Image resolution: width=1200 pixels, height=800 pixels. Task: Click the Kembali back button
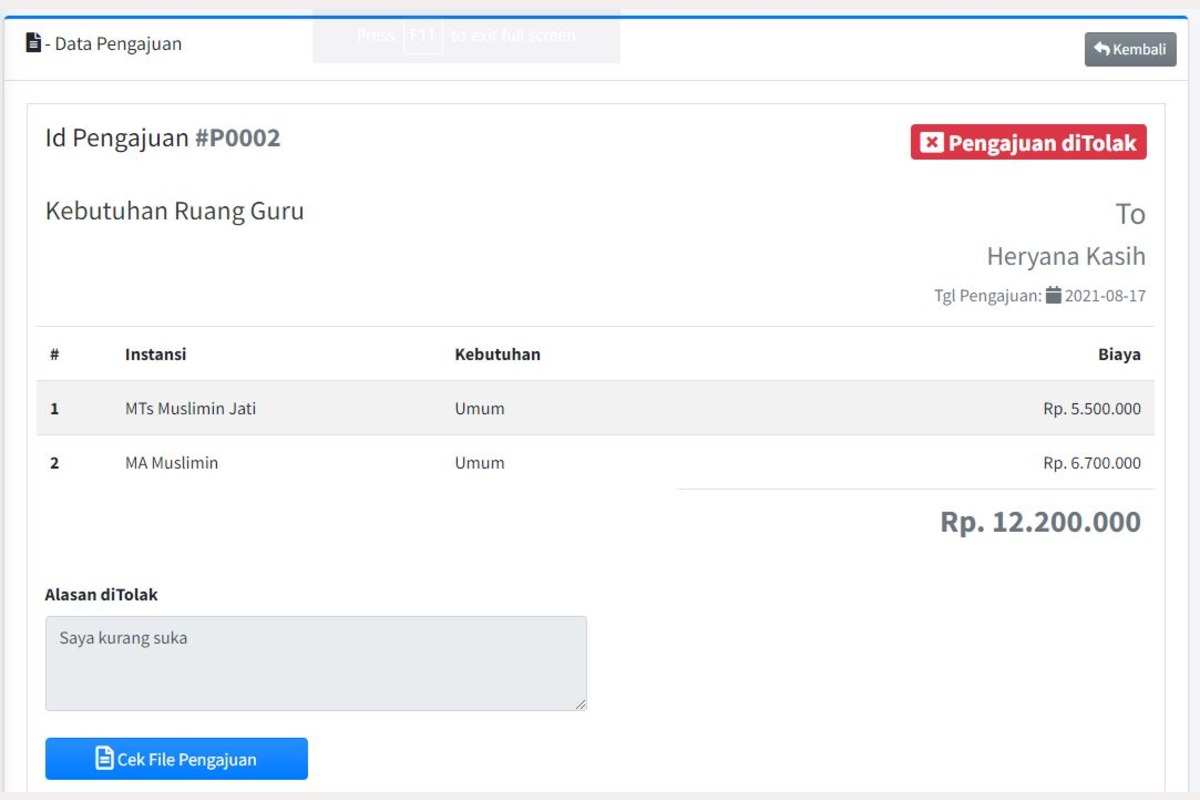1130,49
